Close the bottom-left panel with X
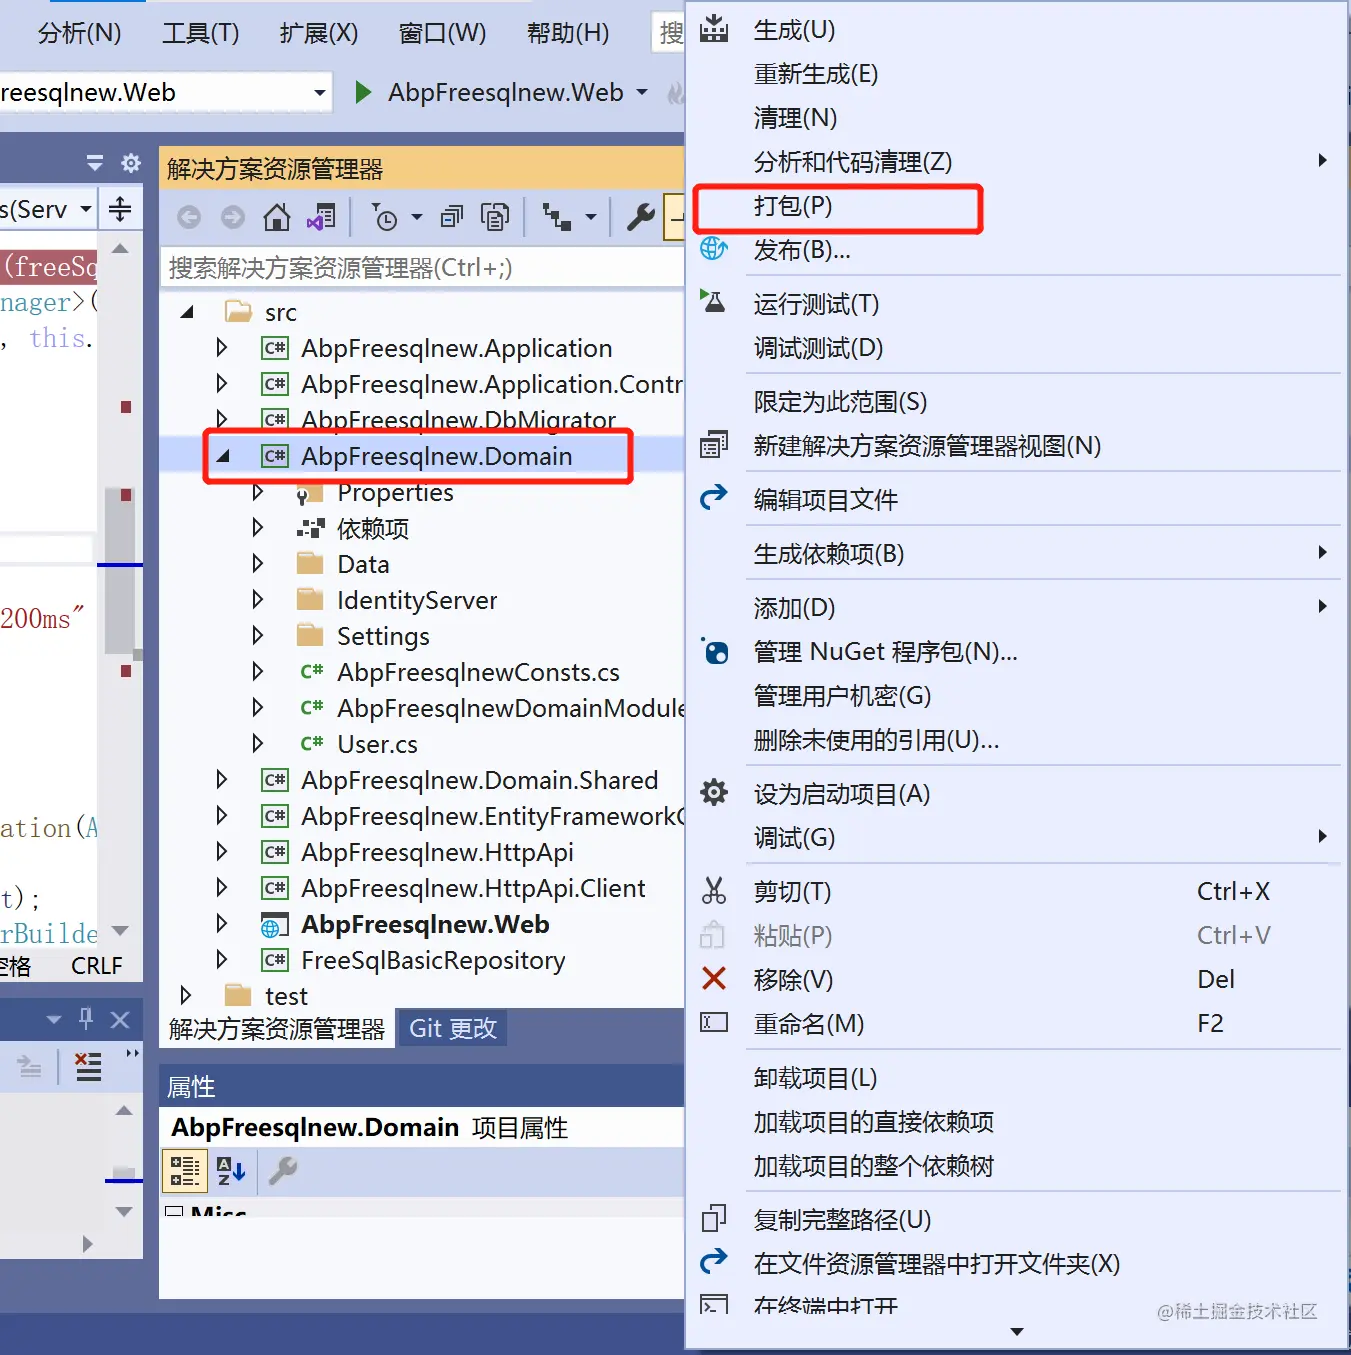Image resolution: width=1351 pixels, height=1355 pixels. tap(120, 1020)
